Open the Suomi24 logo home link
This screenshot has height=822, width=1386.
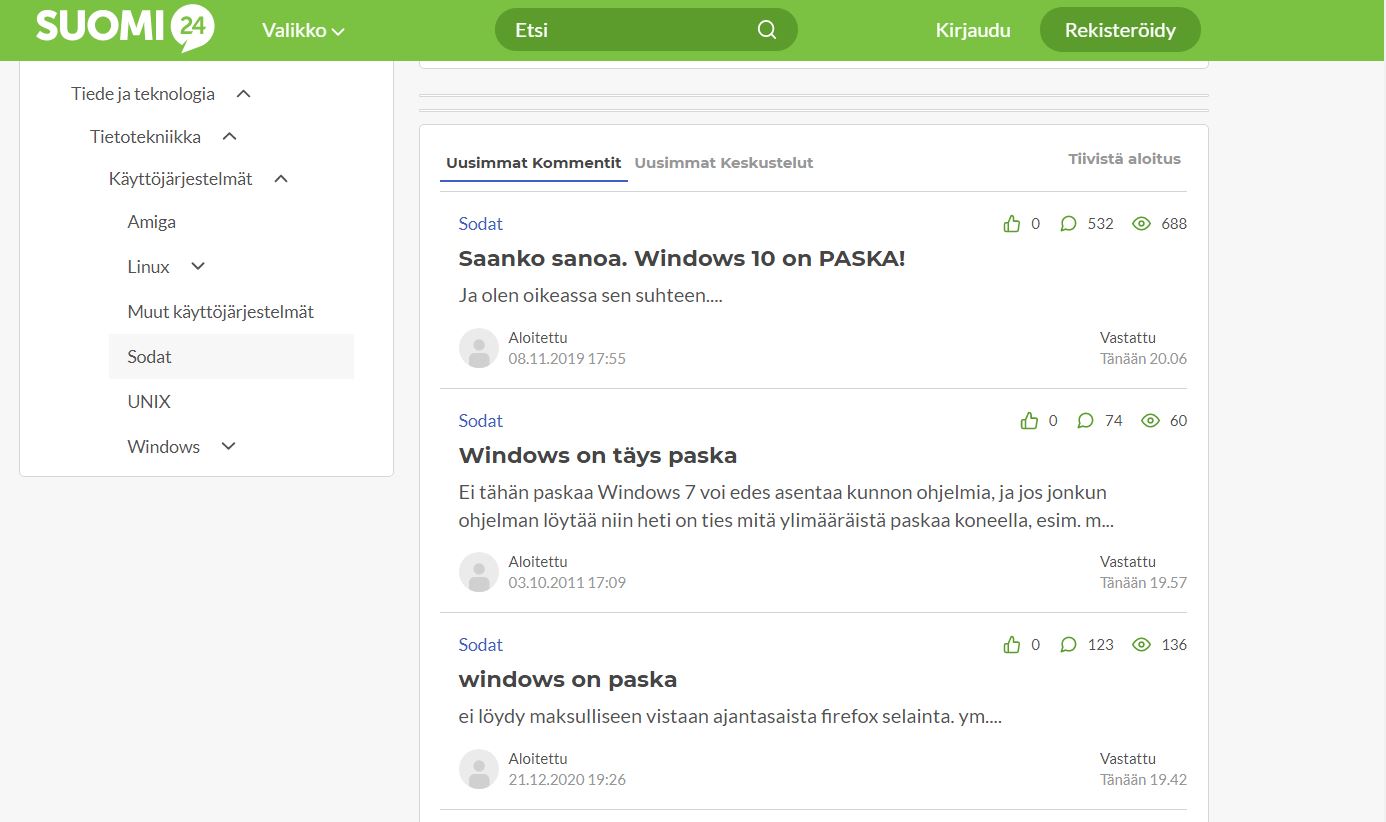click(x=125, y=29)
